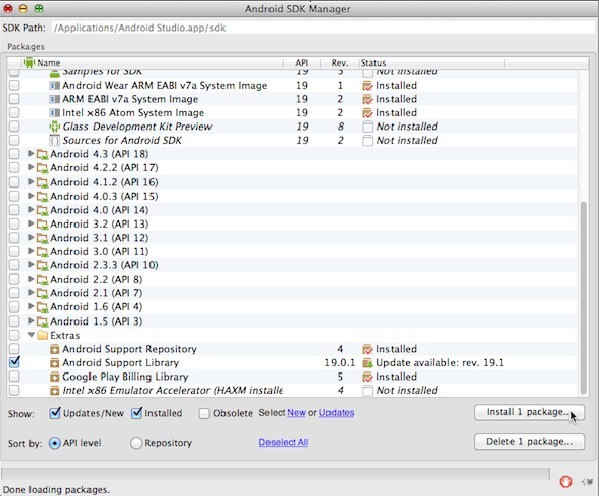Click the Status column header
599x496 pixels.
(432, 63)
